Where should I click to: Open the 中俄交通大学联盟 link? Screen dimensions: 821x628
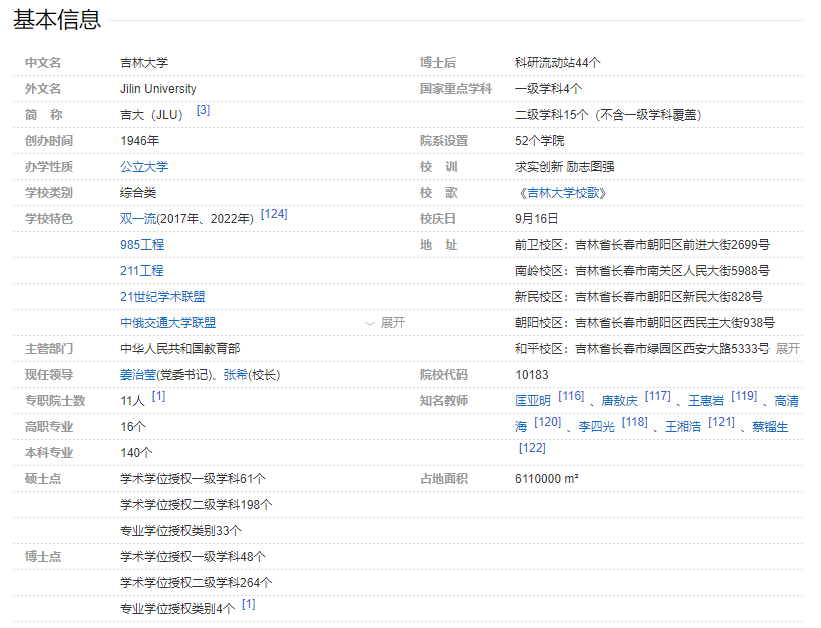168,323
